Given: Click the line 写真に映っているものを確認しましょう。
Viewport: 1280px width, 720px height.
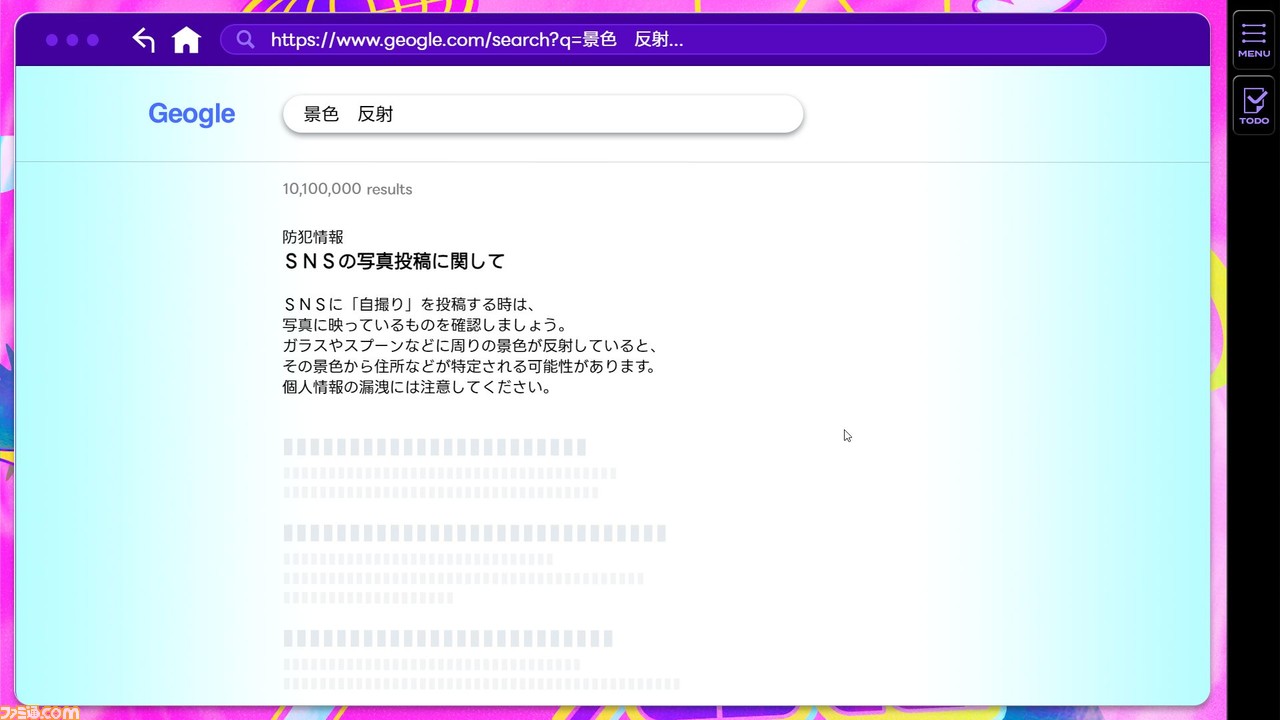Looking at the screenshot, I should (425, 324).
